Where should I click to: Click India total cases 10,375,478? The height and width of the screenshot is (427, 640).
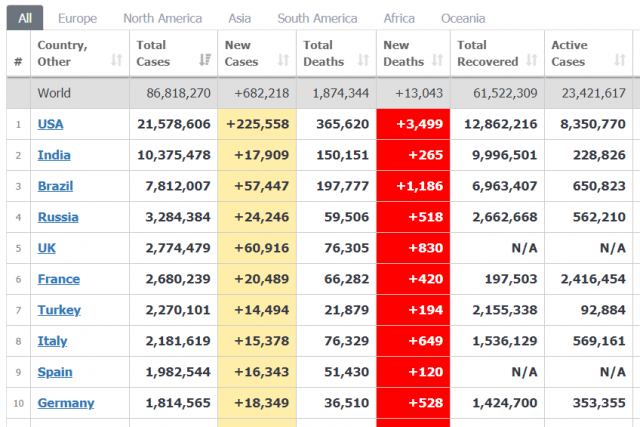(174, 155)
